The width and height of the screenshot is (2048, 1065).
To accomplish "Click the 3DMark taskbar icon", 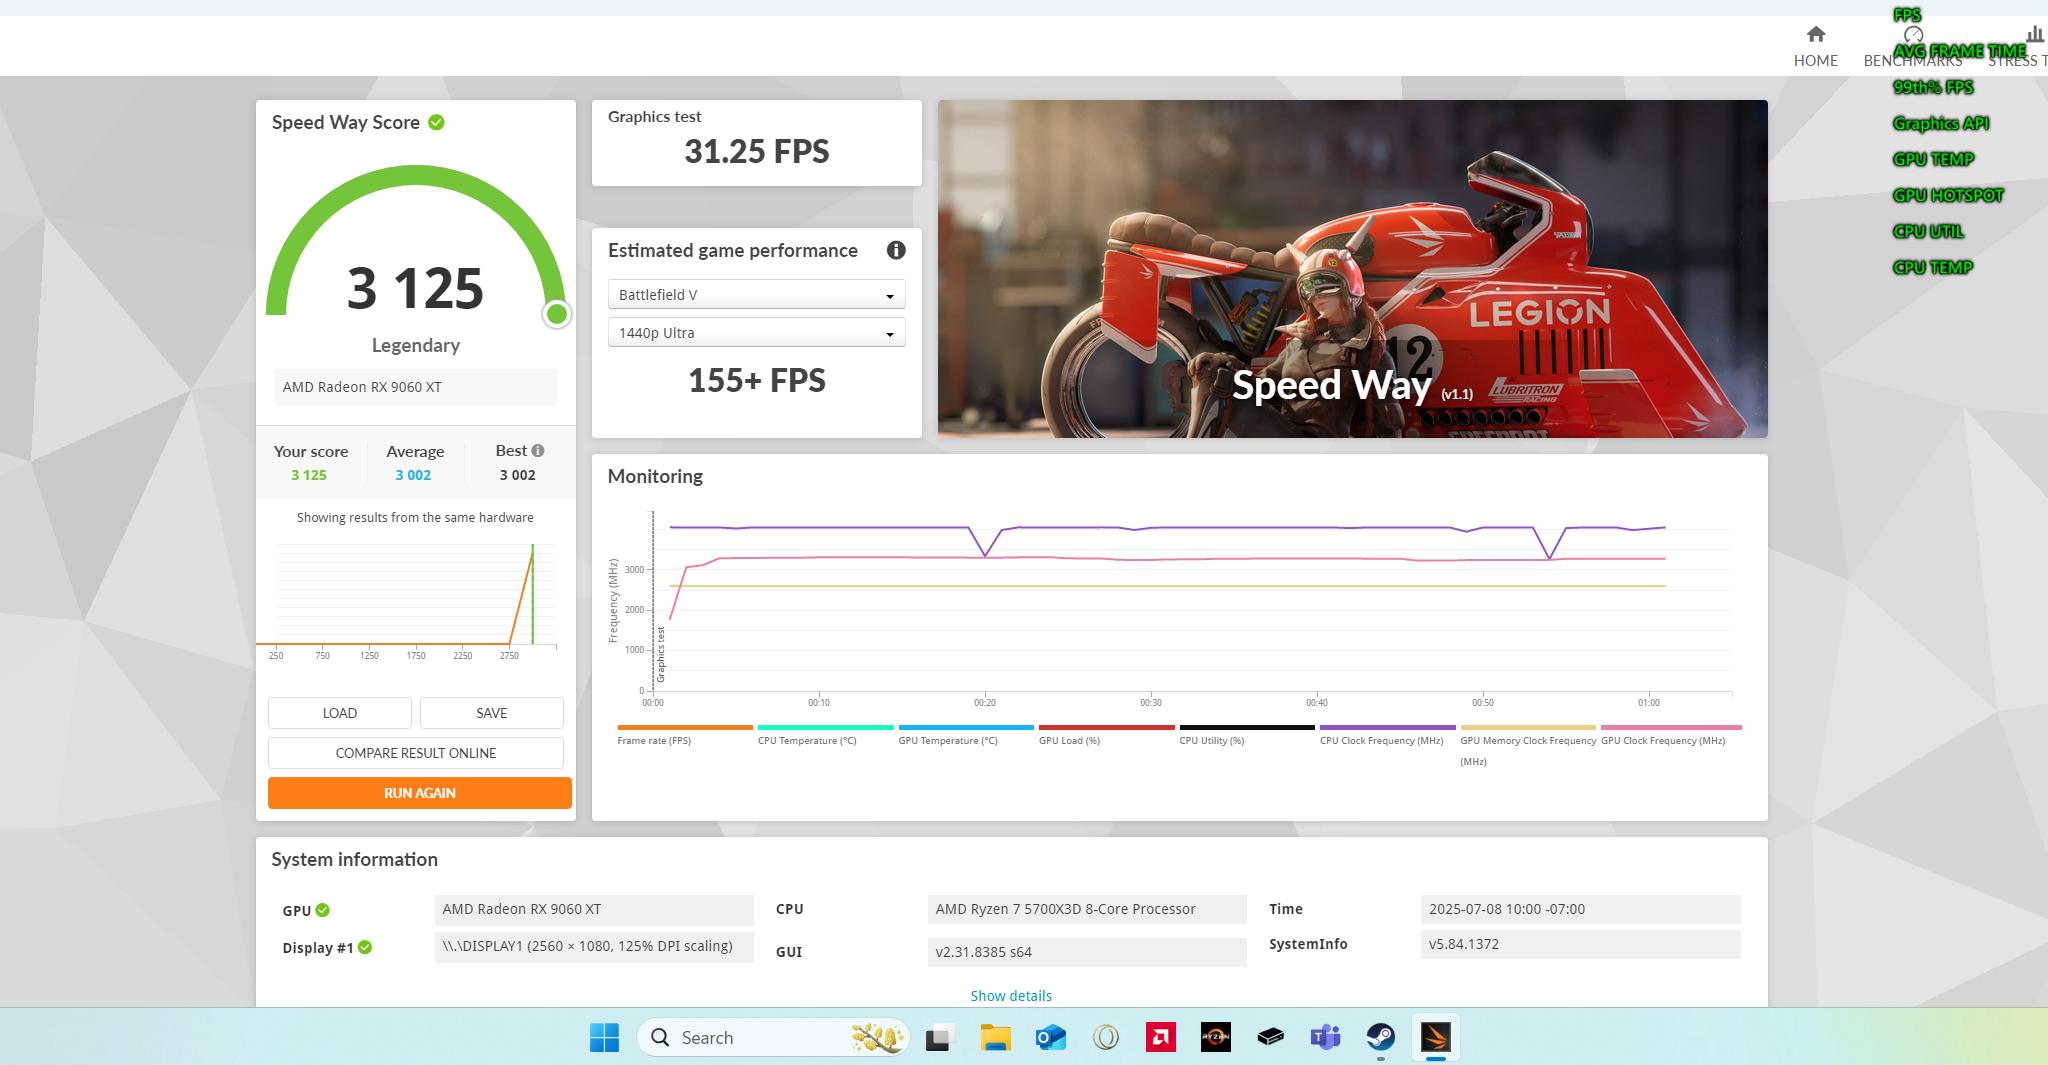I will click(x=1436, y=1037).
